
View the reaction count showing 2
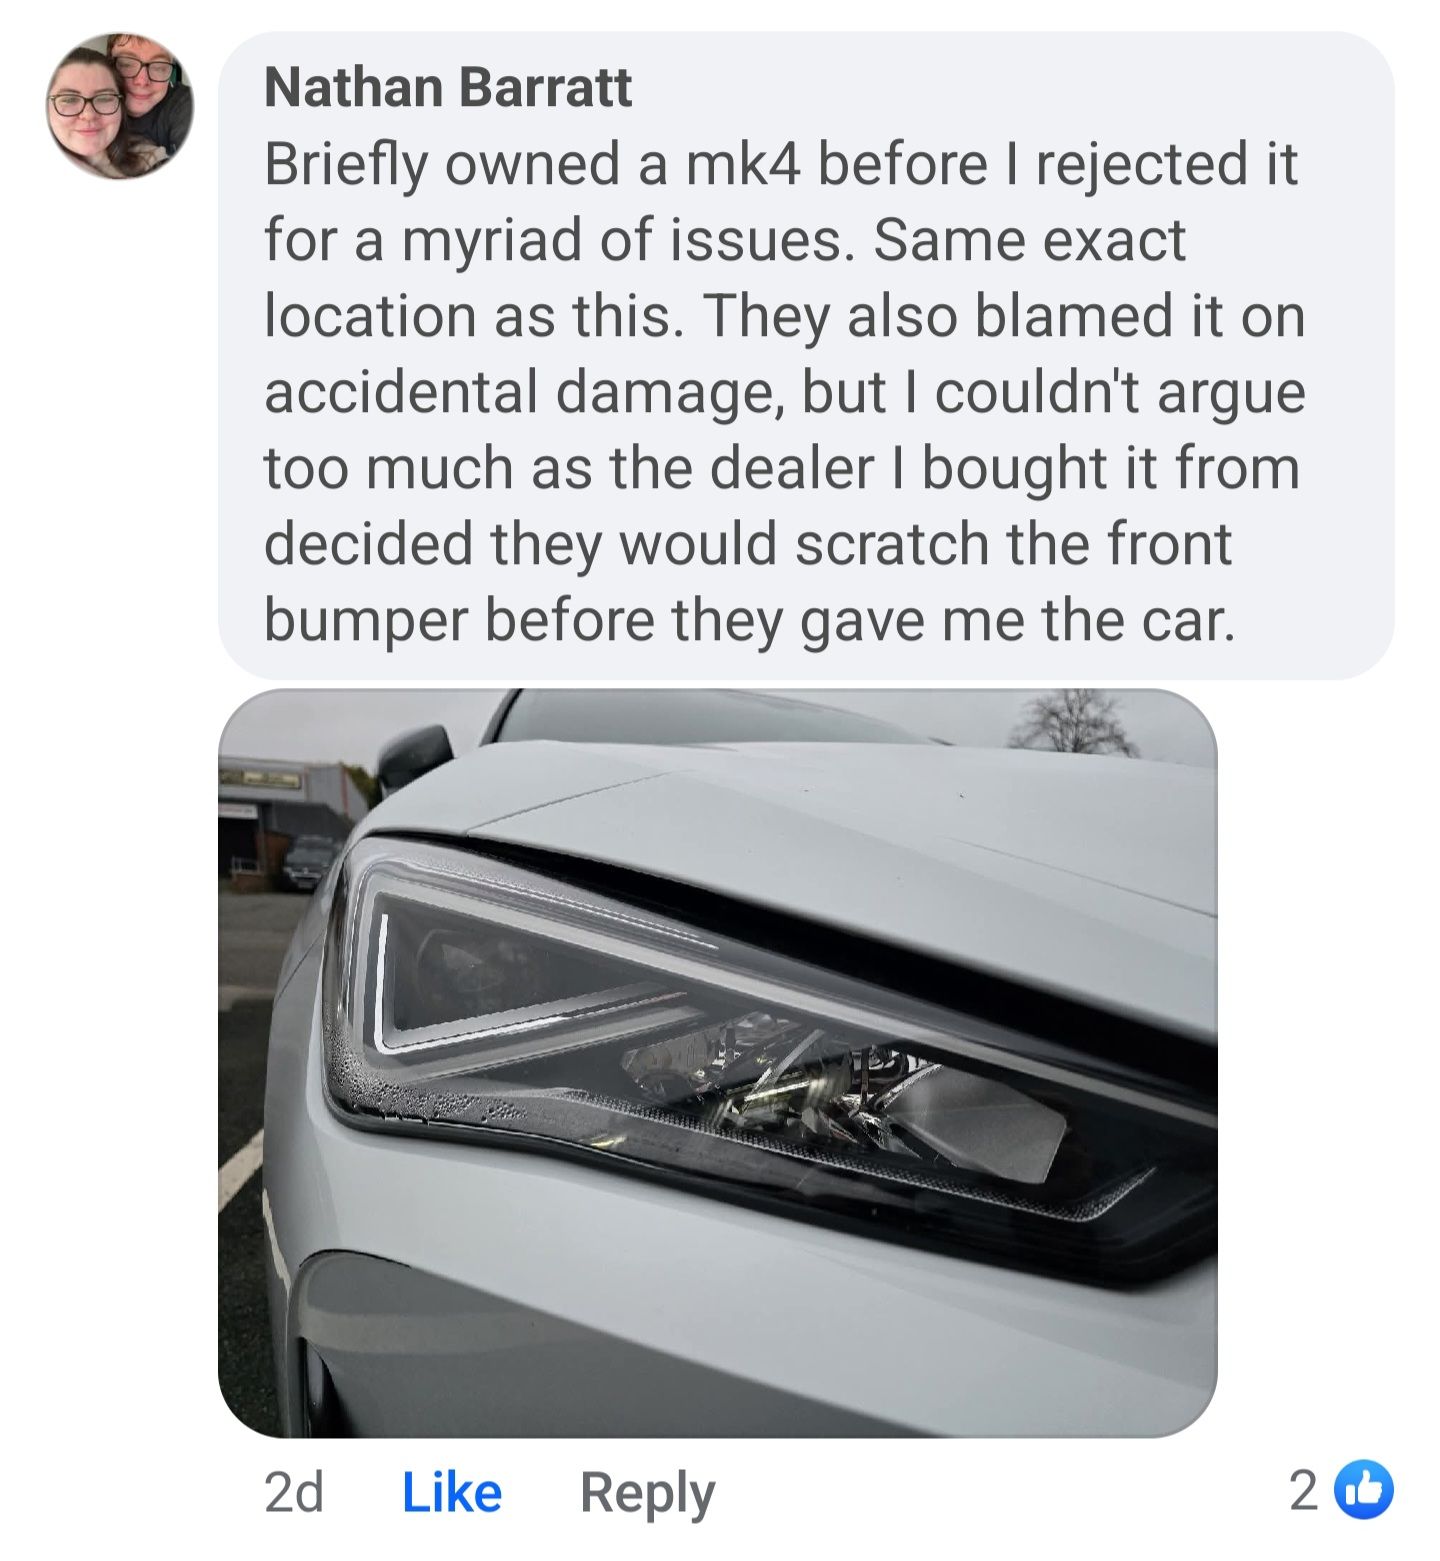pyautogui.click(x=1304, y=1491)
